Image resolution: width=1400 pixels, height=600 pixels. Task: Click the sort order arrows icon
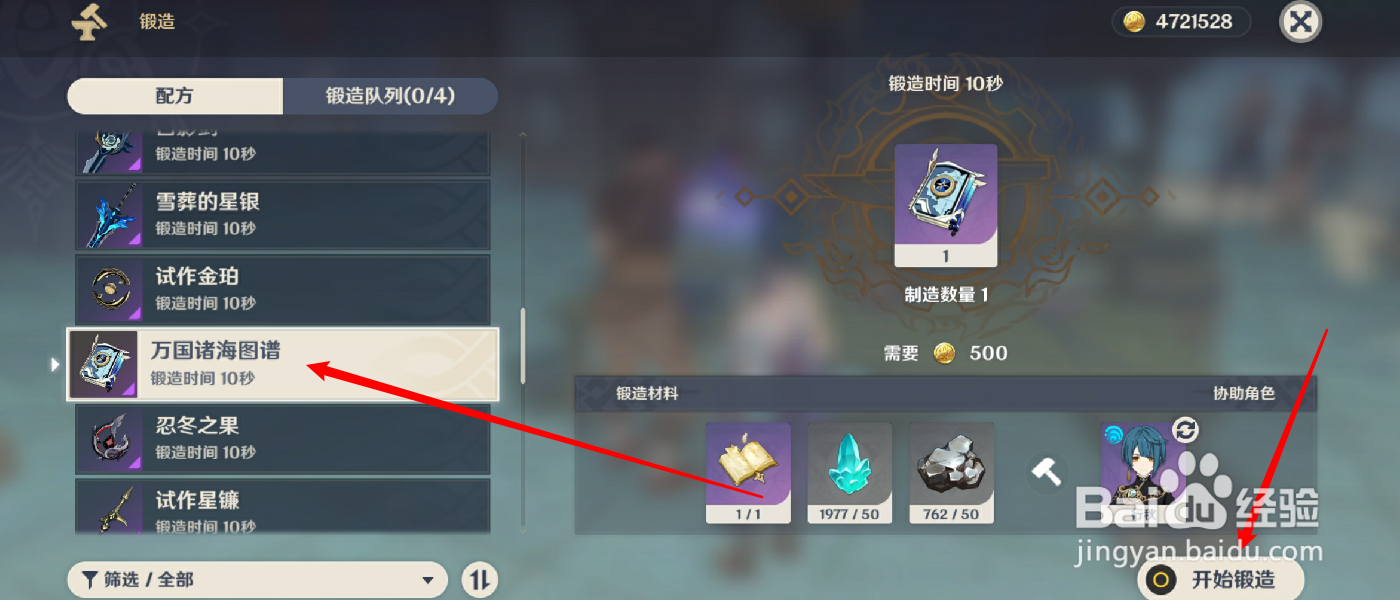[x=480, y=579]
